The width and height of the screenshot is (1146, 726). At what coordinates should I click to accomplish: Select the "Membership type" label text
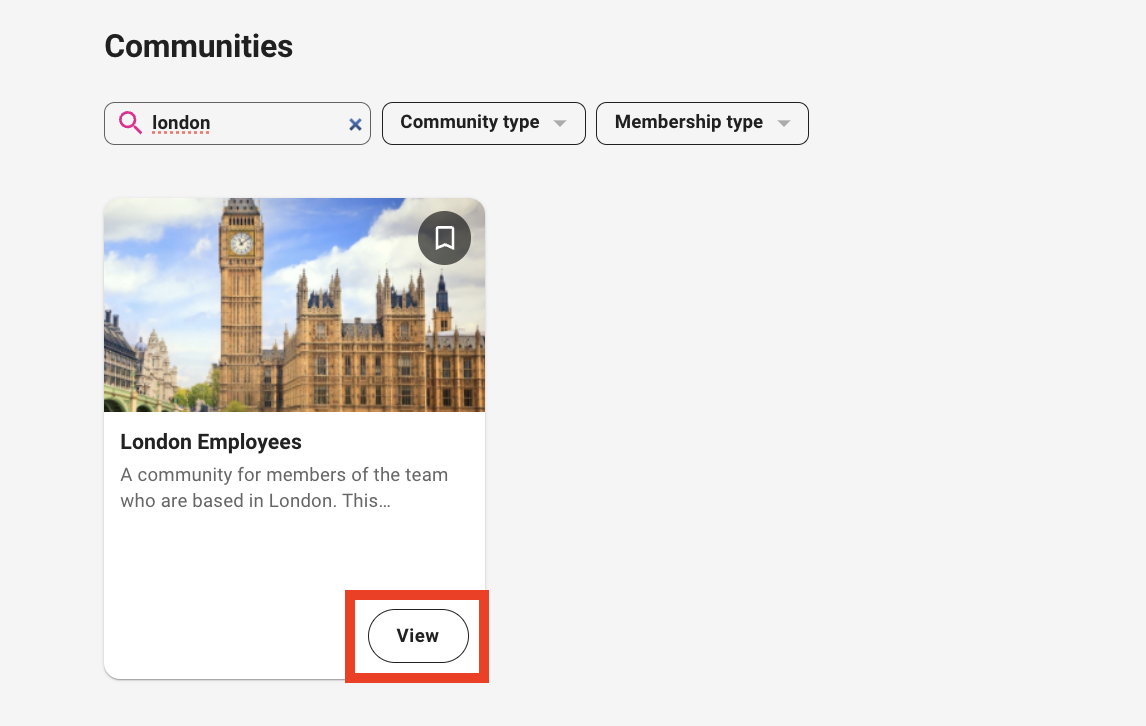(x=688, y=122)
